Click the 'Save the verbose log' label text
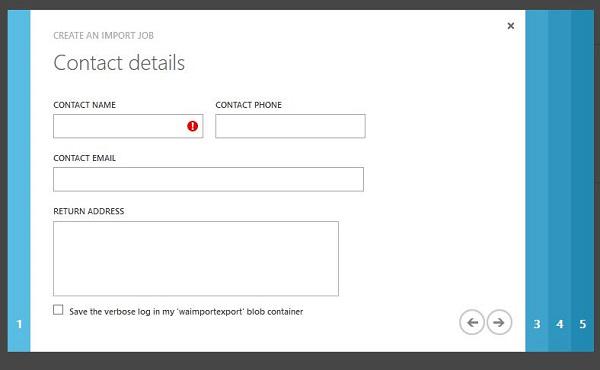The width and height of the screenshot is (600, 370). click(186, 311)
